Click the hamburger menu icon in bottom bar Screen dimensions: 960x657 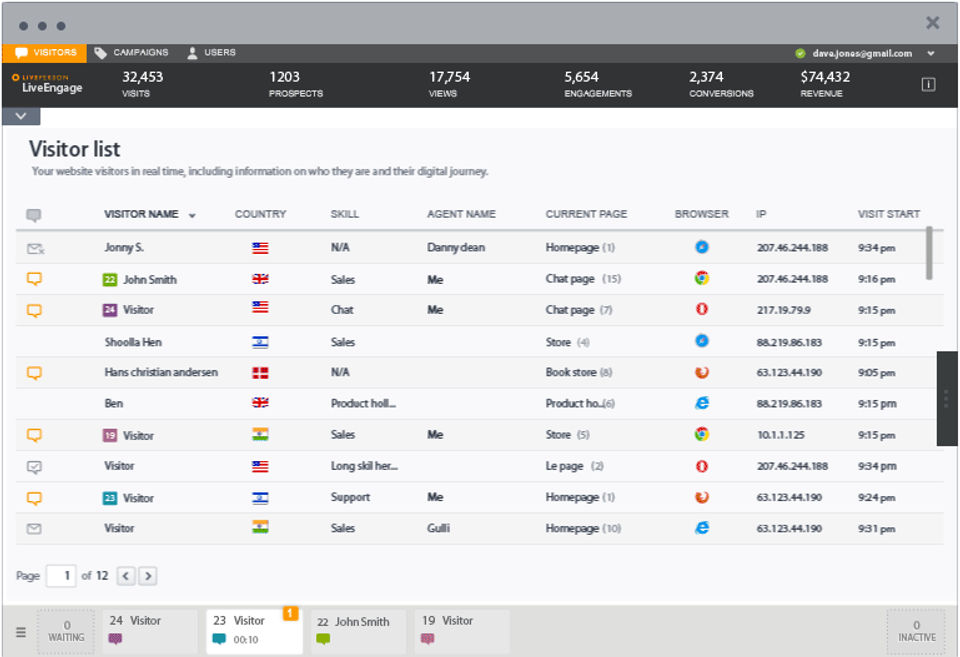tap(20, 633)
